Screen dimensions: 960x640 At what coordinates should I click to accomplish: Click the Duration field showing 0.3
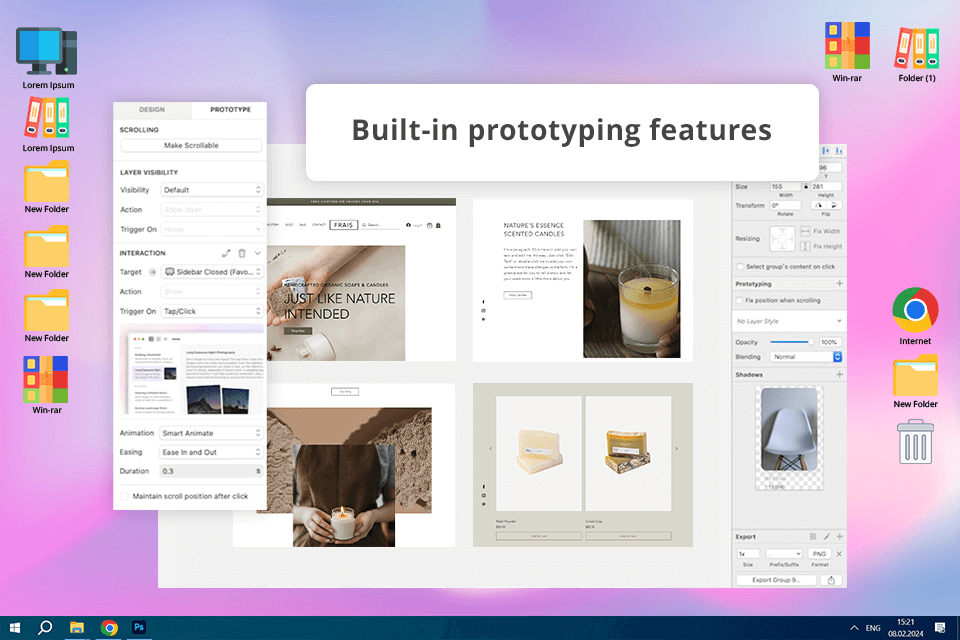tap(211, 471)
